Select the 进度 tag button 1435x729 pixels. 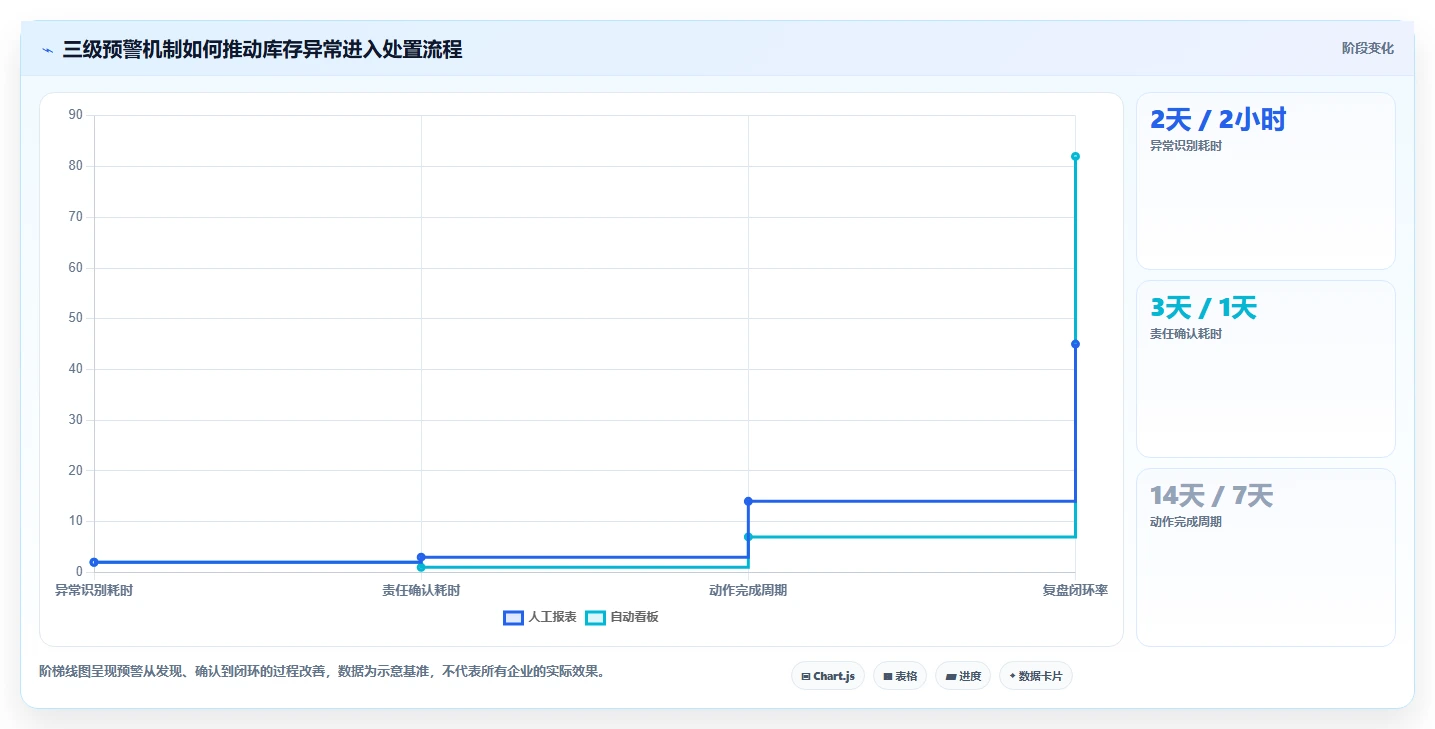(x=963, y=676)
